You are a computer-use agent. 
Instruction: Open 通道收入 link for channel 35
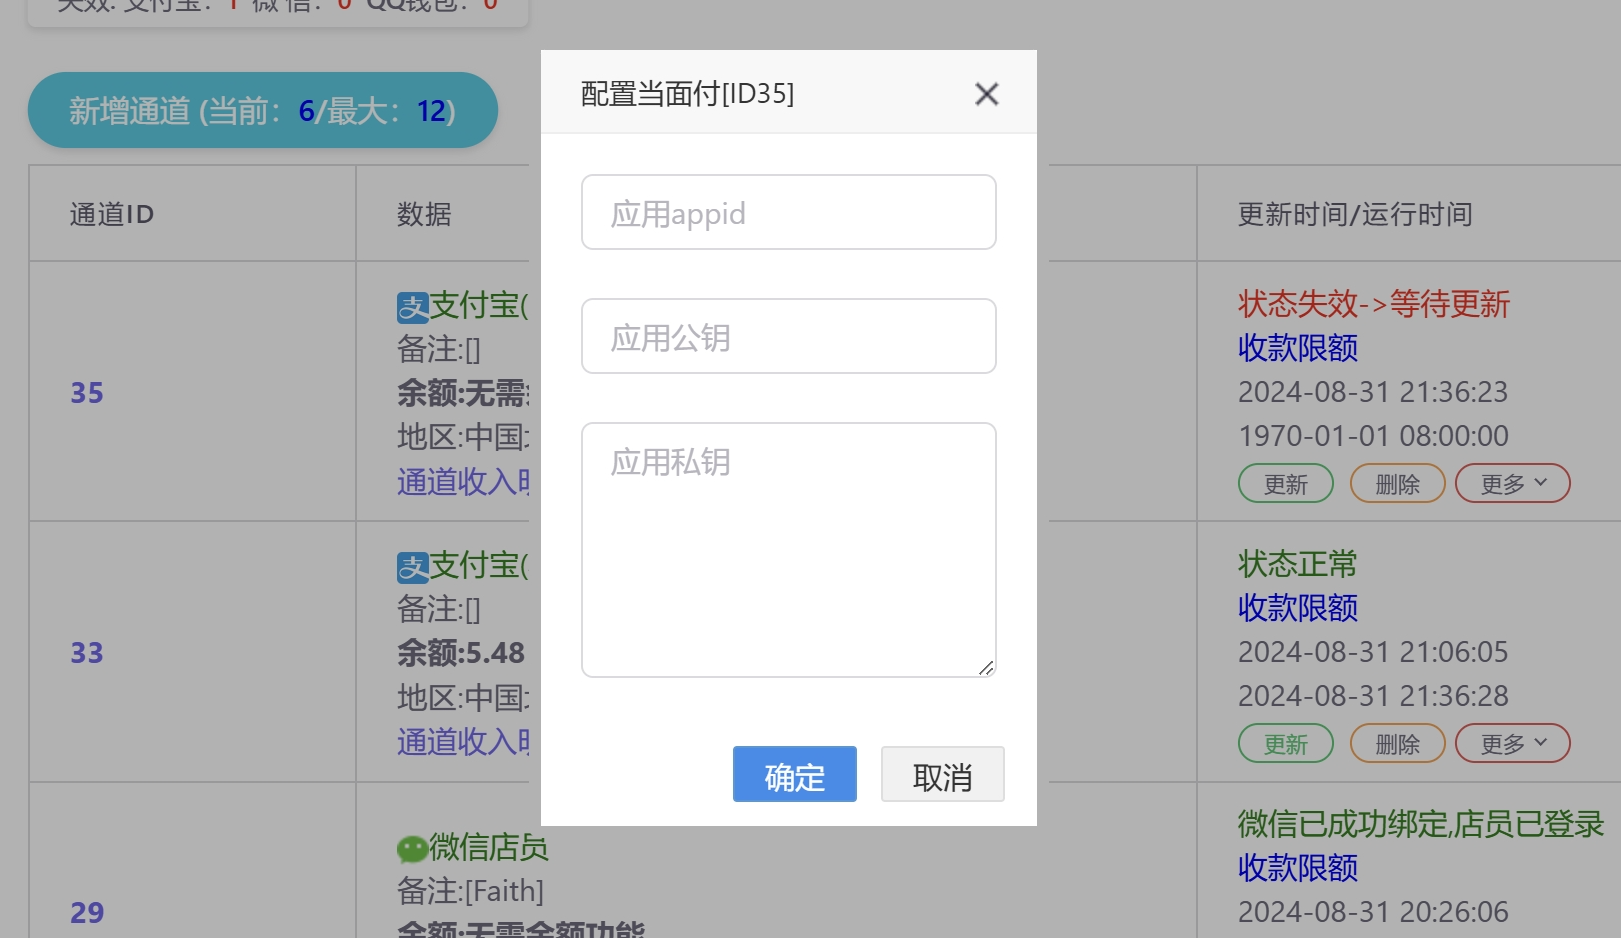tap(462, 482)
